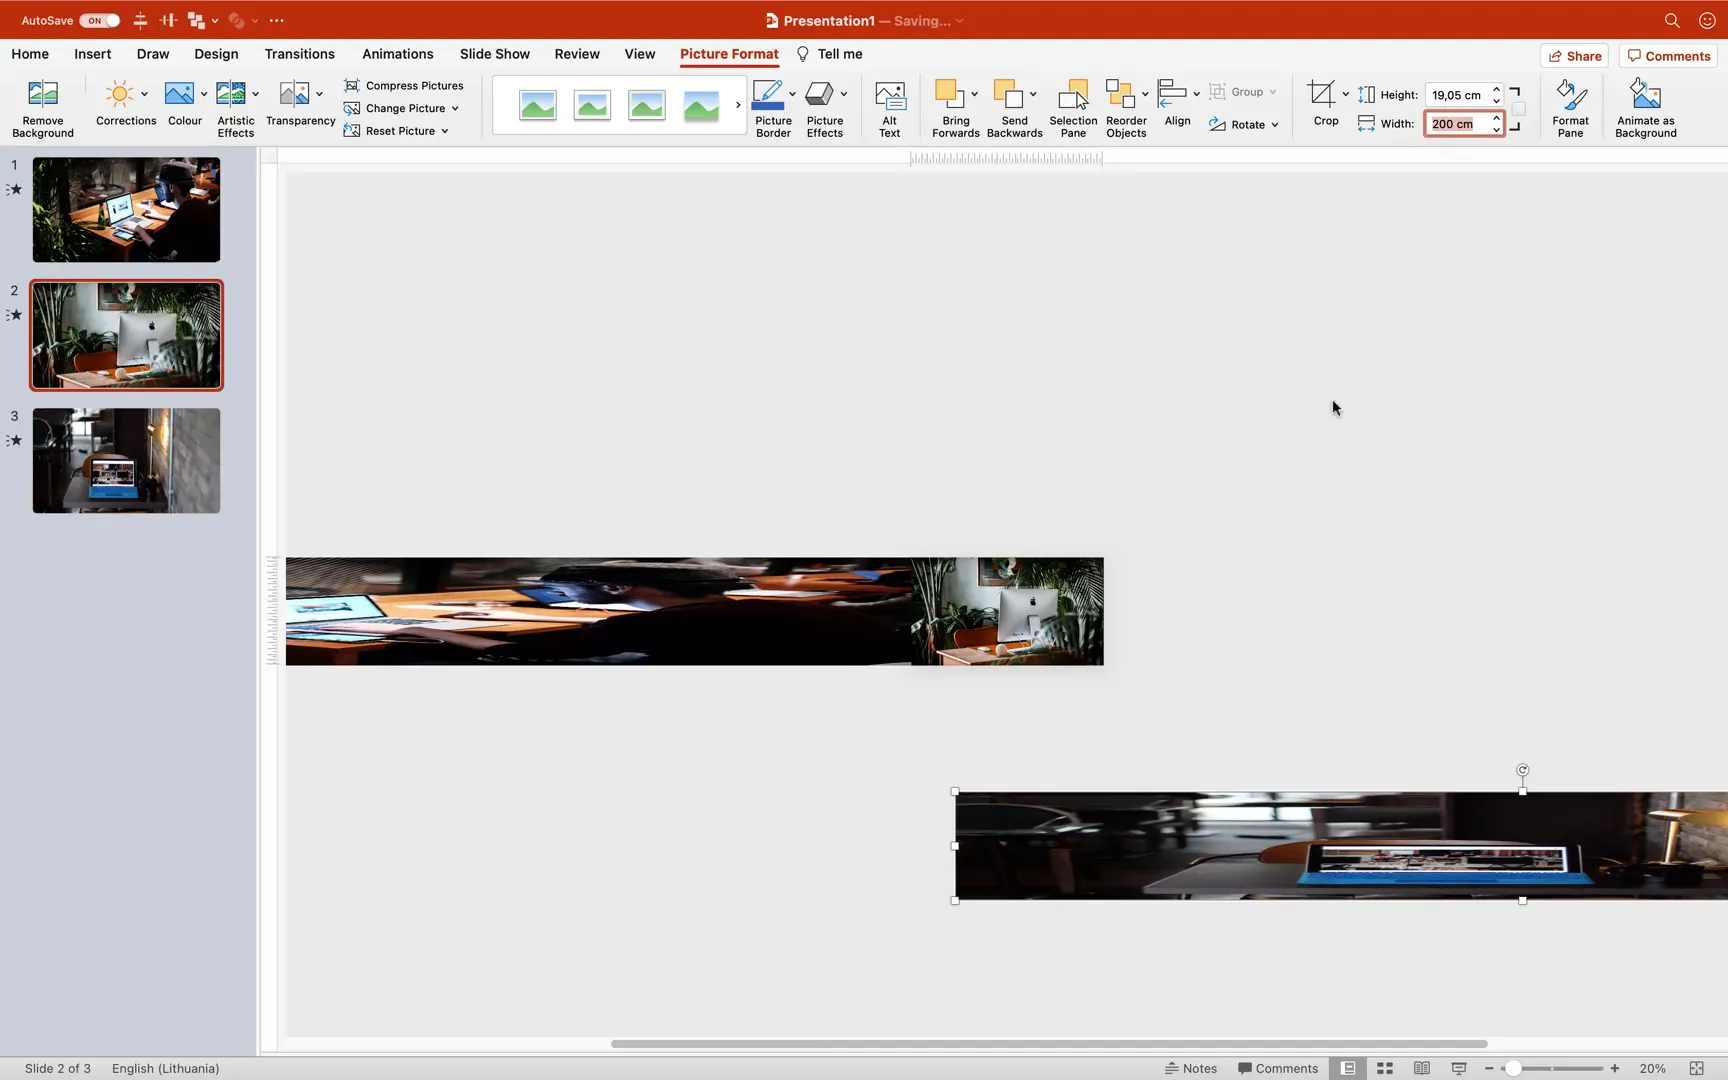1728x1080 pixels.
Task: Switch to the Animations tab
Action: (x=397, y=54)
